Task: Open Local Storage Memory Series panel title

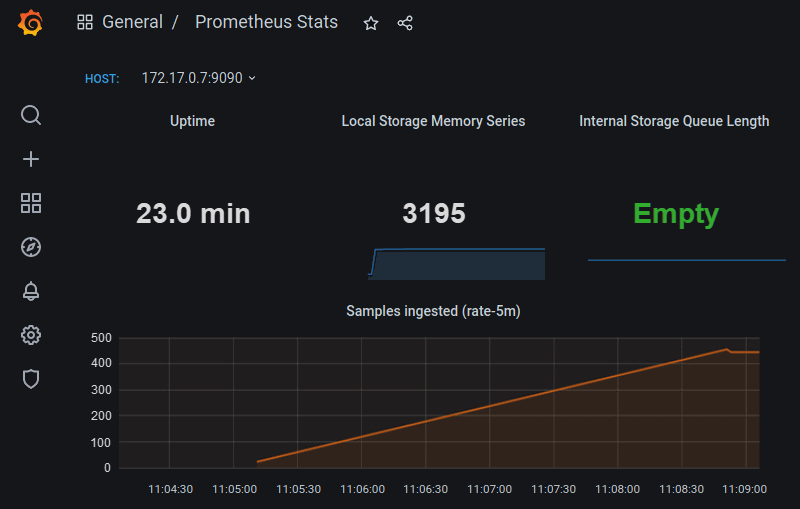Action: [433, 121]
